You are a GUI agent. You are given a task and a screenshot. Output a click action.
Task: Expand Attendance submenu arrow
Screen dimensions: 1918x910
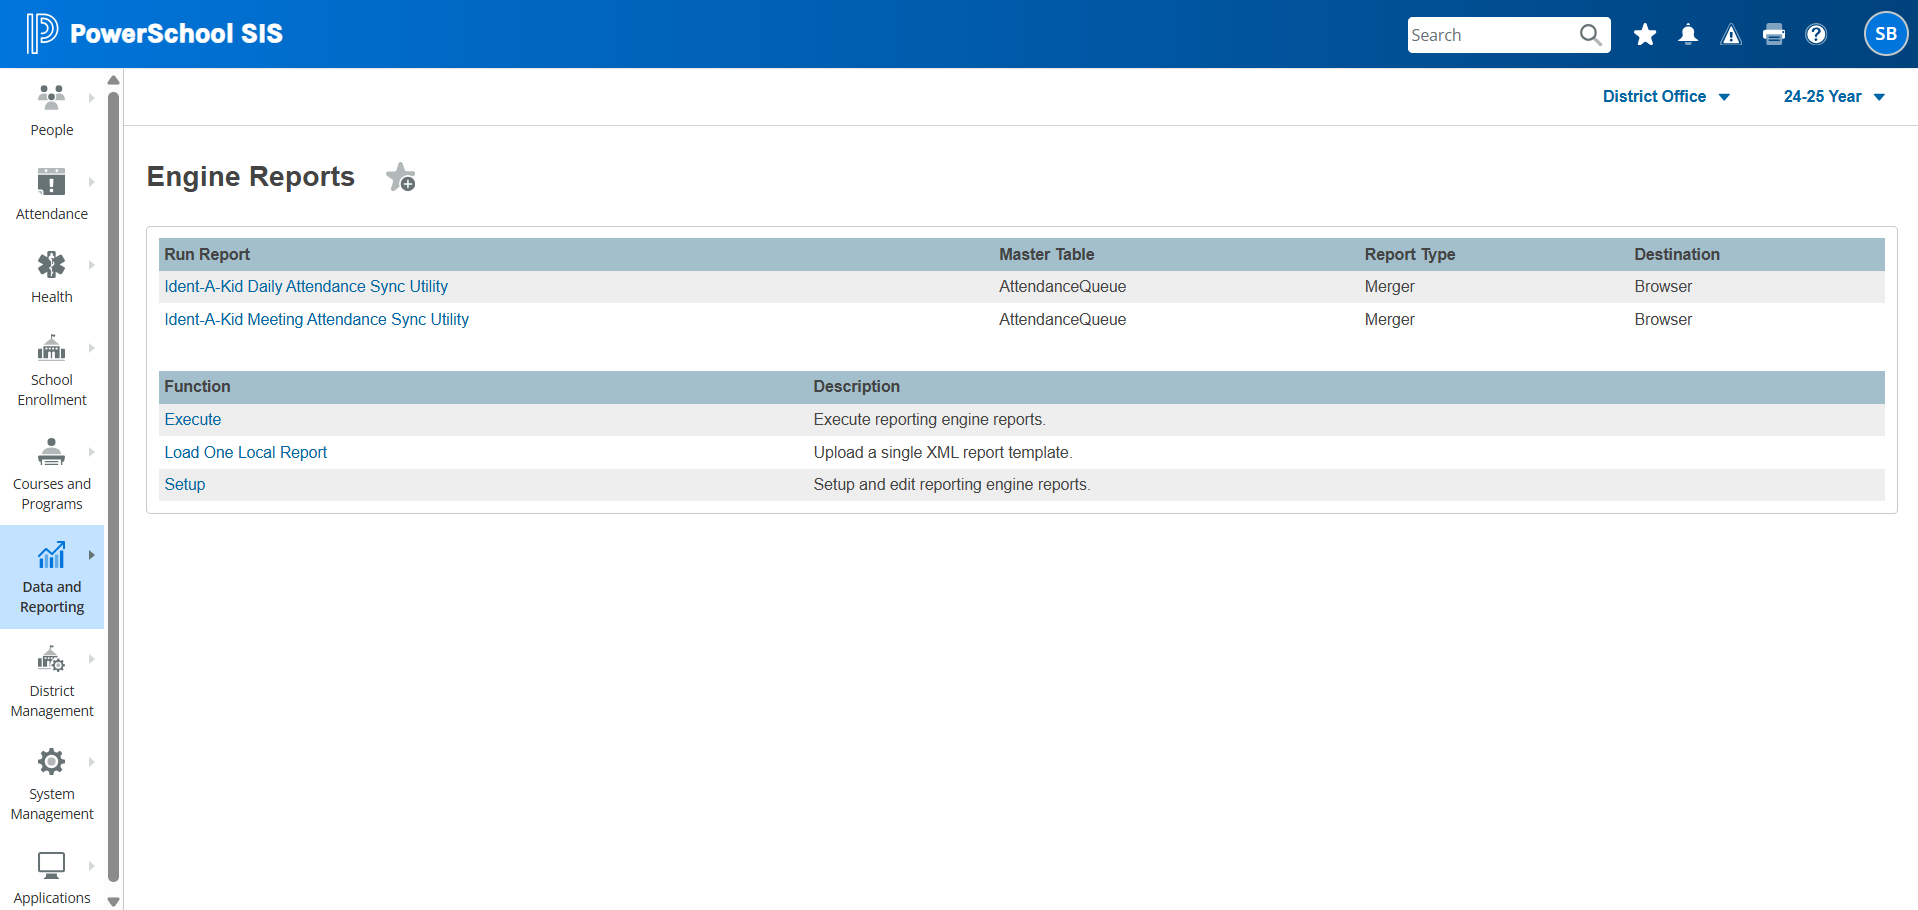[x=91, y=182]
